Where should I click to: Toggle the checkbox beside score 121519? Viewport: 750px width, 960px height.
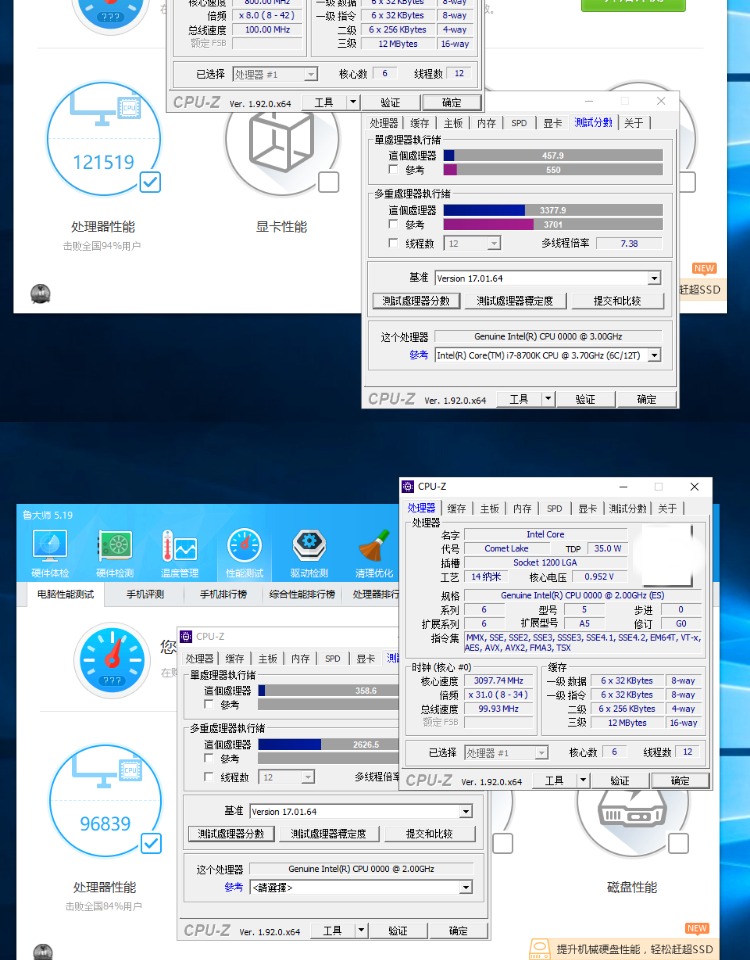(151, 182)
